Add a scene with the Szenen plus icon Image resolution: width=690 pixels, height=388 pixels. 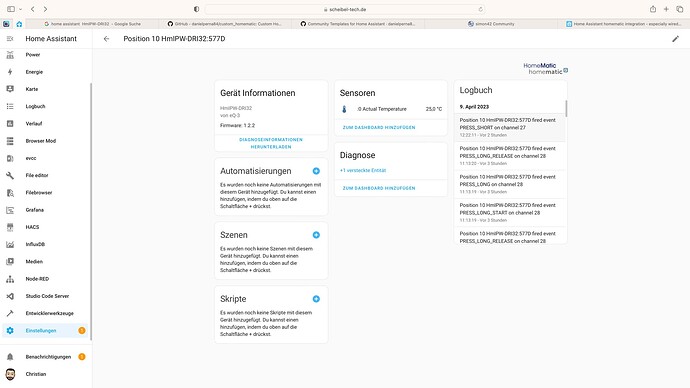point(316,235)
